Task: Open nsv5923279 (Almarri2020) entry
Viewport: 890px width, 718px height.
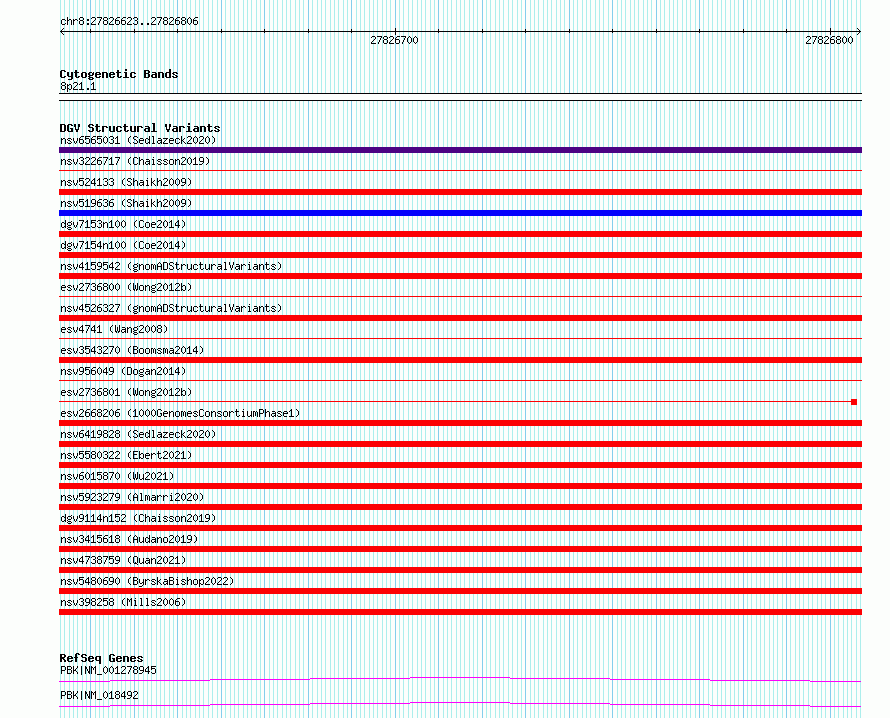Action: pos(132,497)
